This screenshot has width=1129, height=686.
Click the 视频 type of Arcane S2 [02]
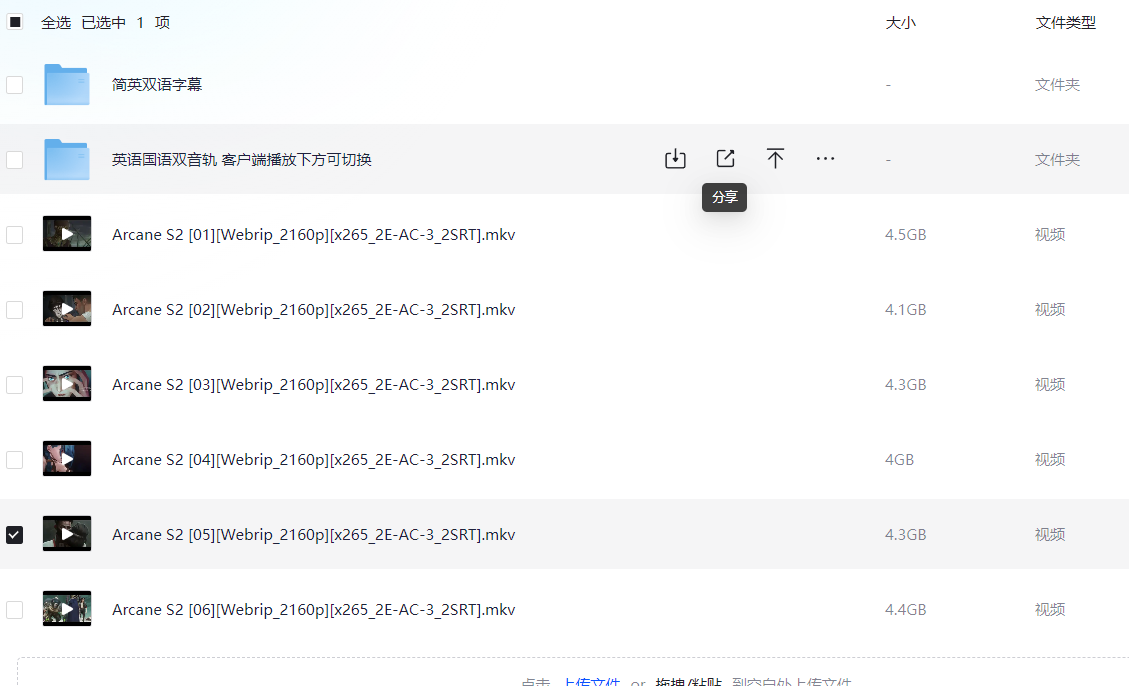click(1050, 310)
